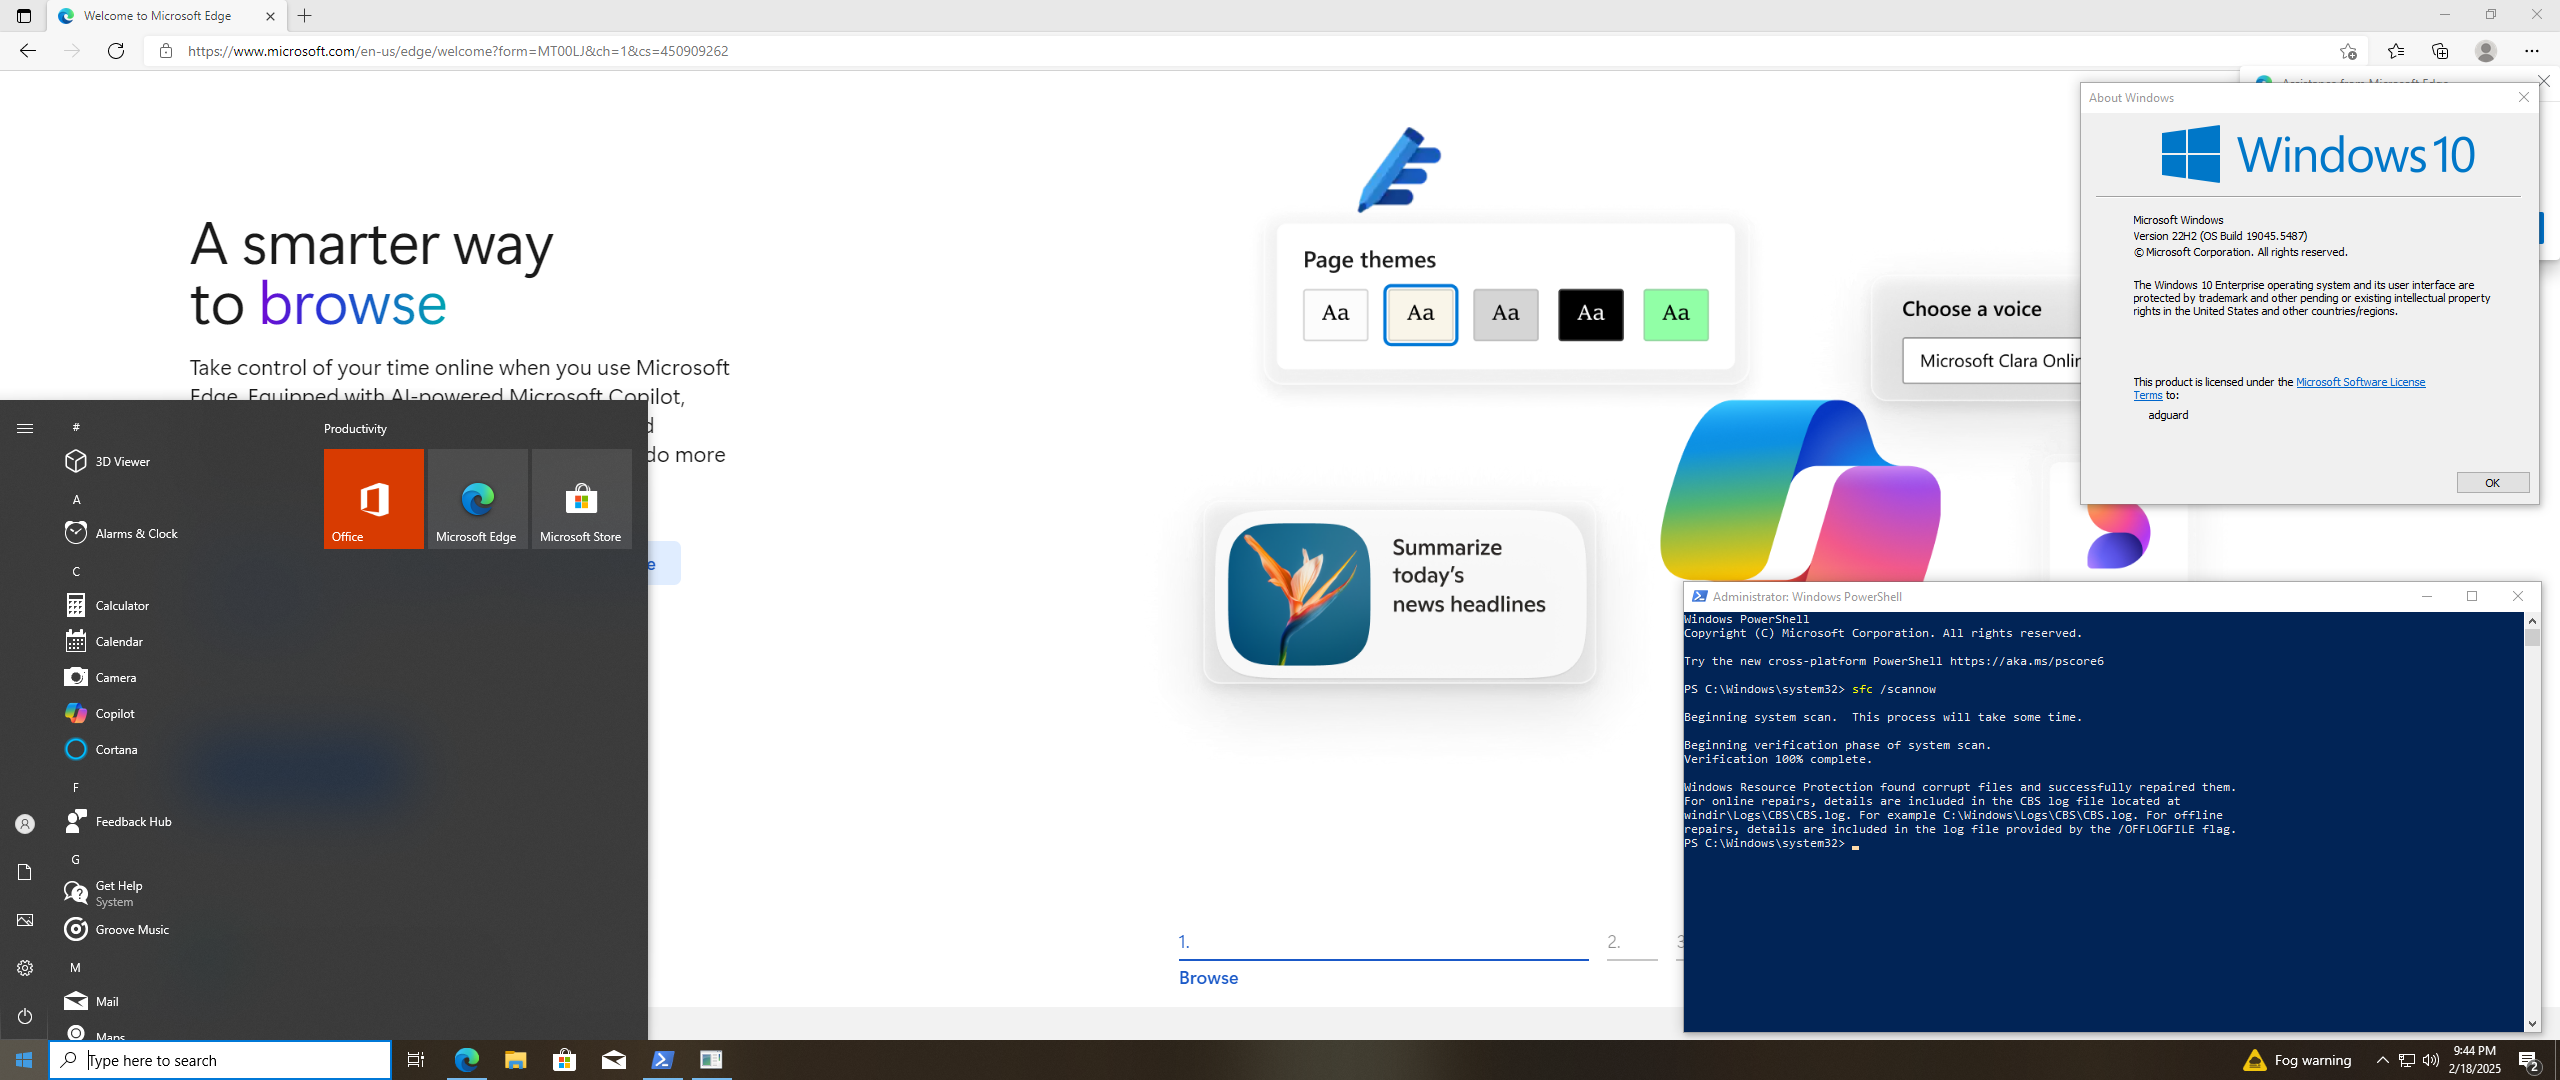Open Microsoft Store from the taskbar
Screen dimensions: 2560x1080
(564, 1060)
